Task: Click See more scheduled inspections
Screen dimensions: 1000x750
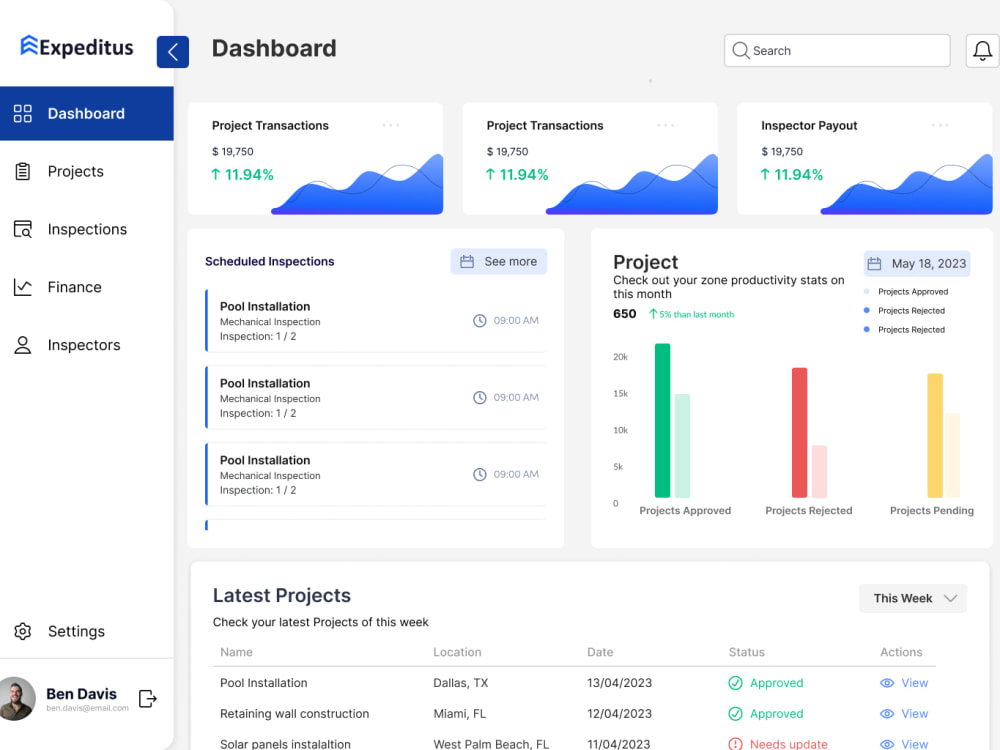Action: pos(498,261)
